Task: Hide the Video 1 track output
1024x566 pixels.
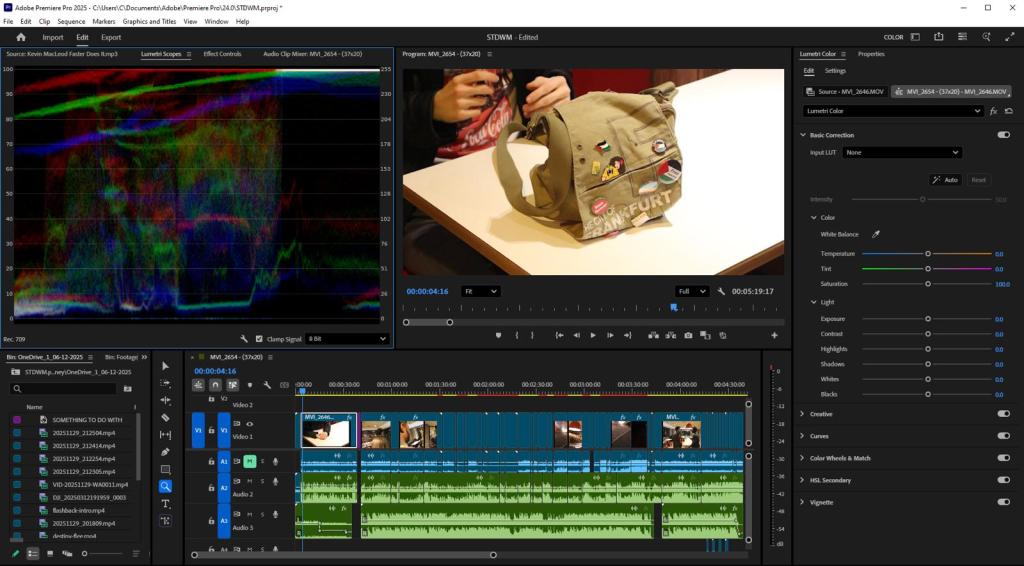Action: pyautogui.click(x=249, y=424)
